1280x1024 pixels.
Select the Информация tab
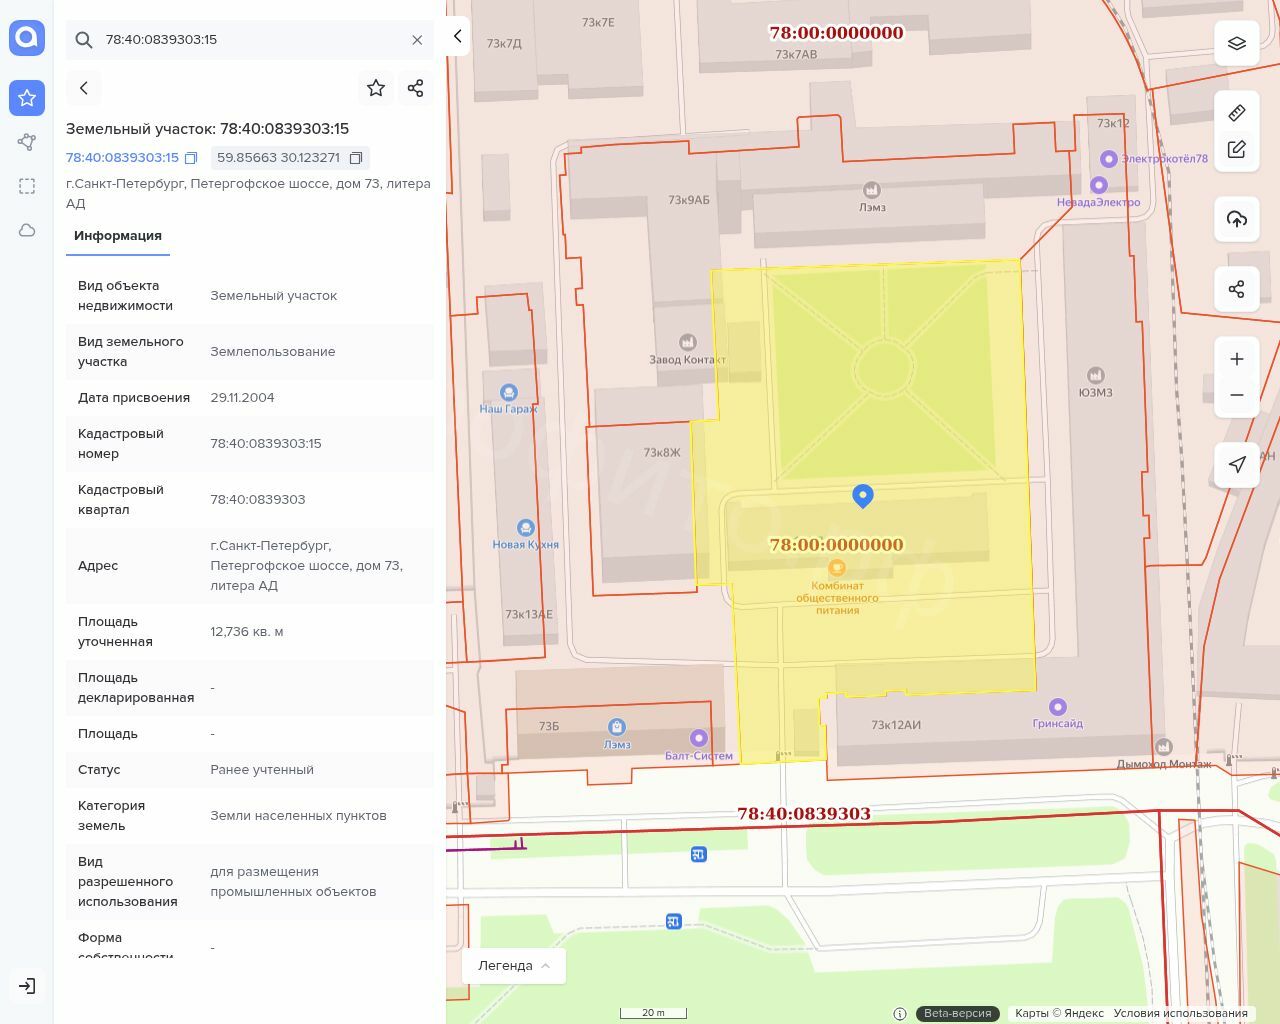point(118,236)
